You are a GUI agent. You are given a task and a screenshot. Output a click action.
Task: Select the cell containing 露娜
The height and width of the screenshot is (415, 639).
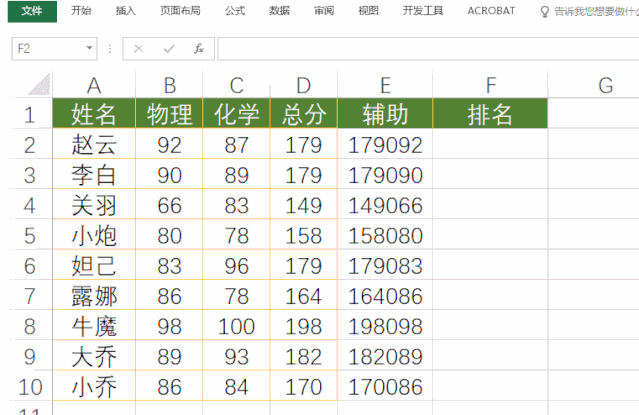point(94,296)
